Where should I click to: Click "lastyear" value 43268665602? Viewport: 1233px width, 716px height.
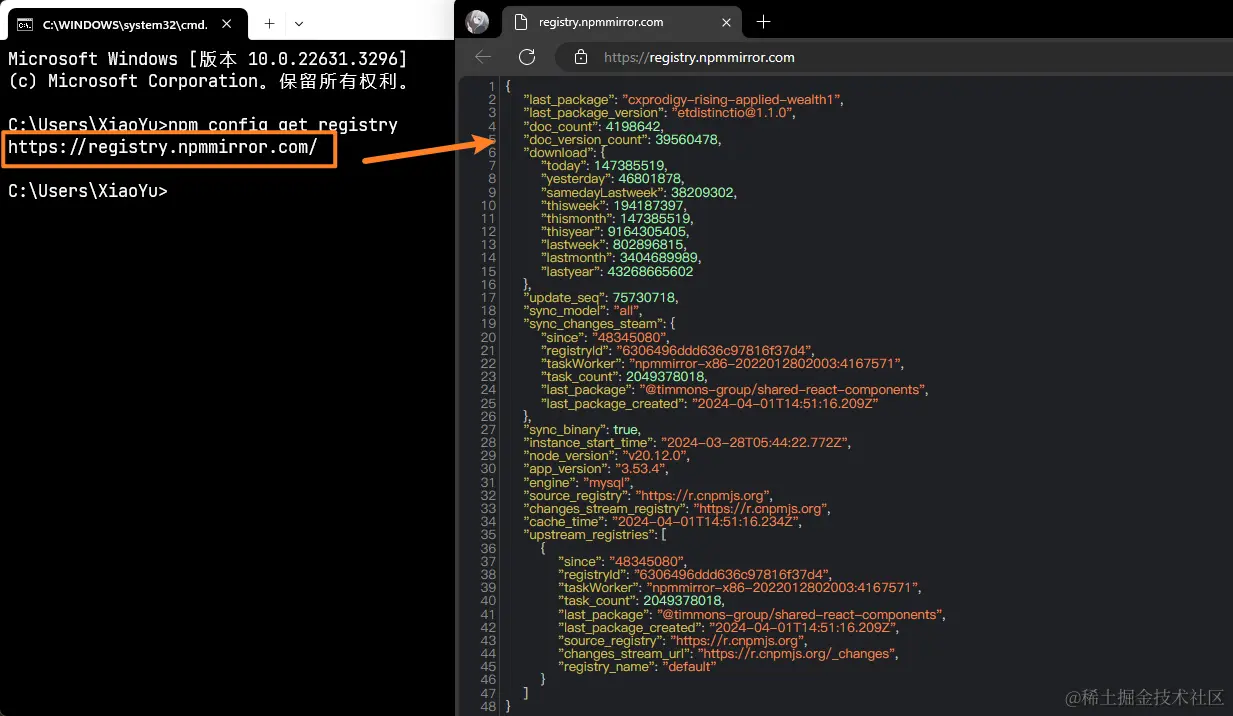(x=649, y=271)
